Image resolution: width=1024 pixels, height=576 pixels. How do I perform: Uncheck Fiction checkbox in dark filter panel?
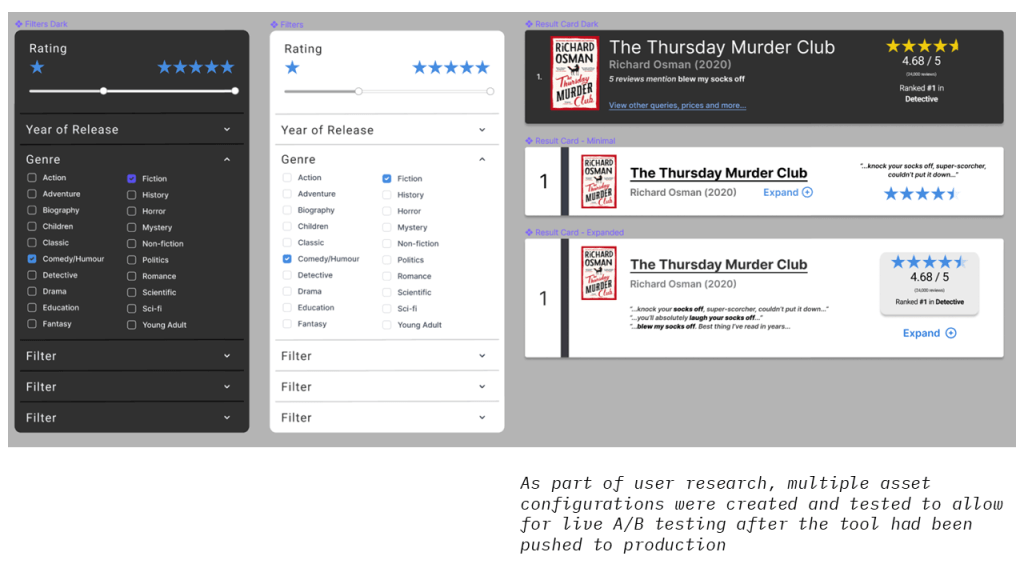pyautogui.click(x=131, y=179)
